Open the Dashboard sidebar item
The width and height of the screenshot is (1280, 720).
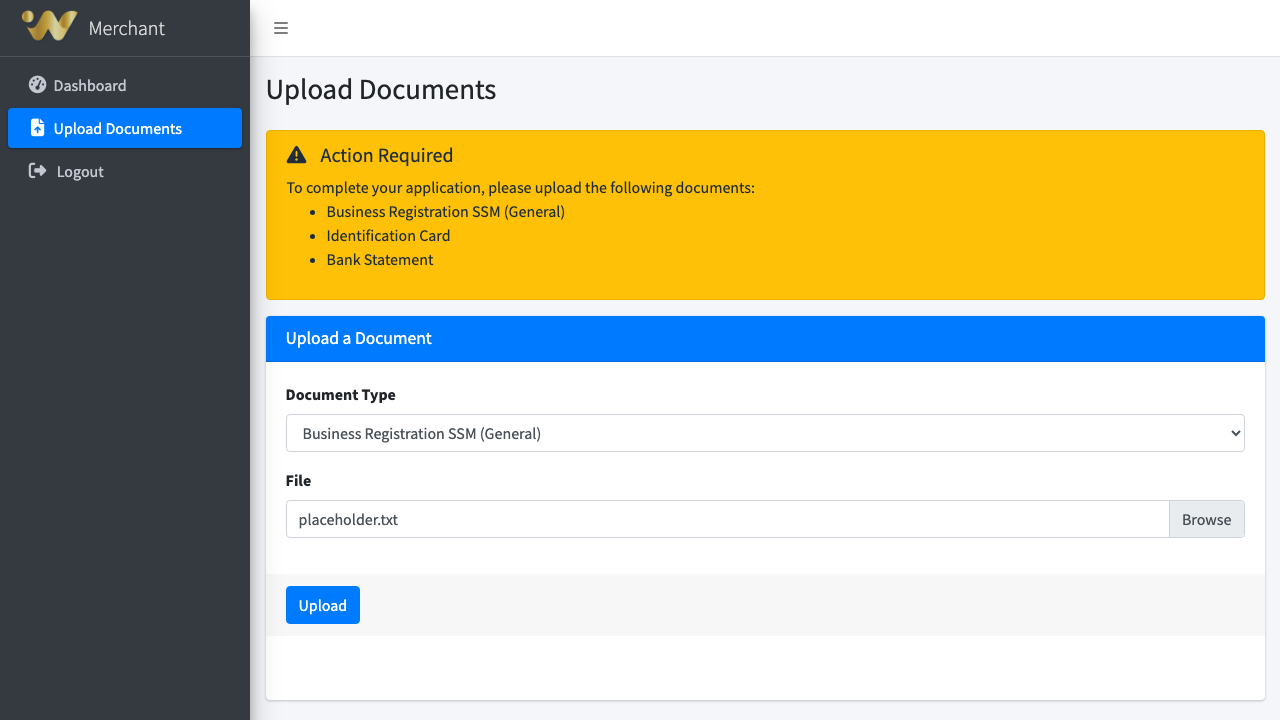125,85
